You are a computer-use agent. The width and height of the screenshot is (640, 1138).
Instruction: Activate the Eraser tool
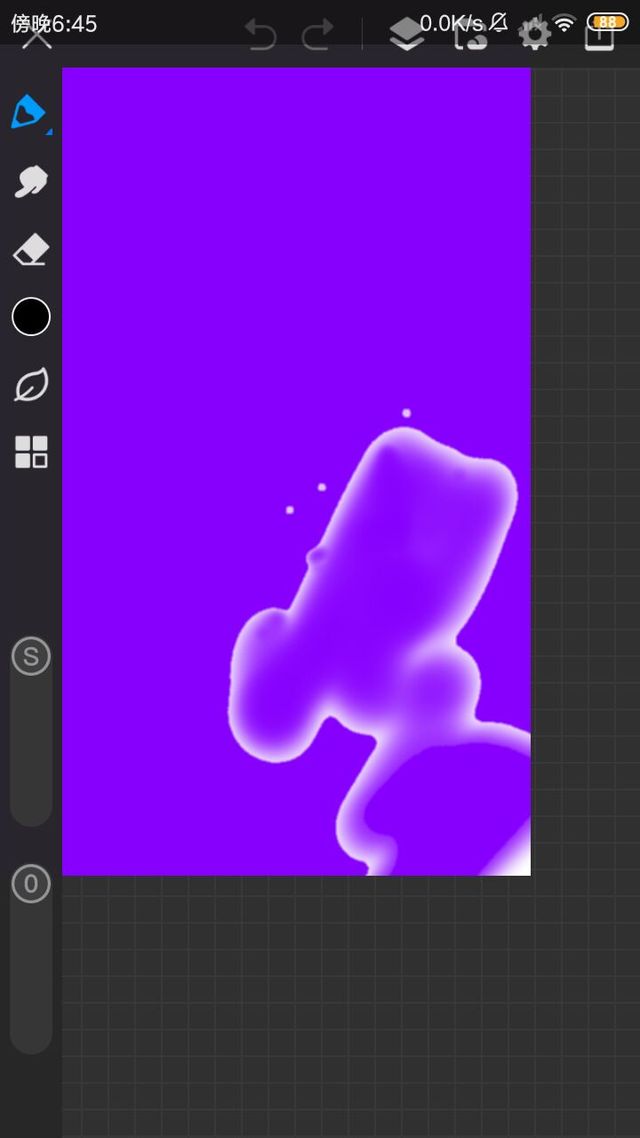click(31, 250)
